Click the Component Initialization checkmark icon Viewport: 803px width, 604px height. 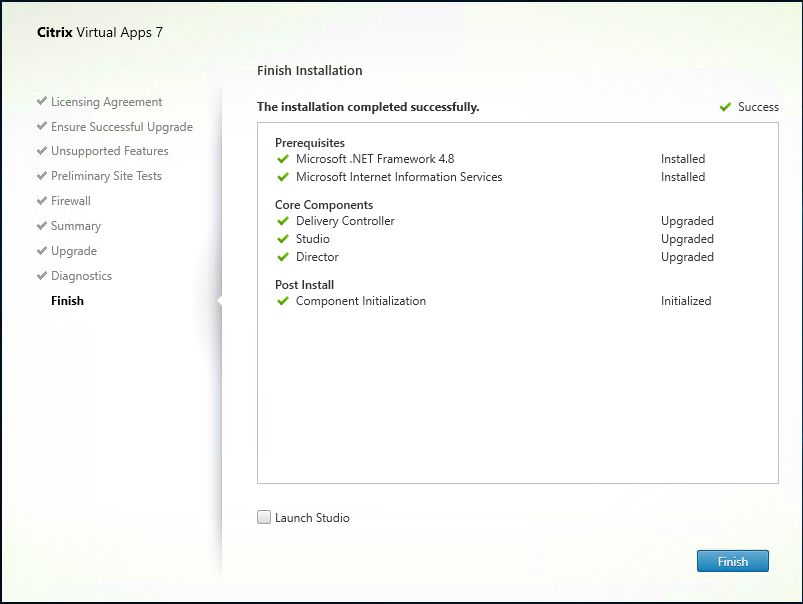(283, 301)
